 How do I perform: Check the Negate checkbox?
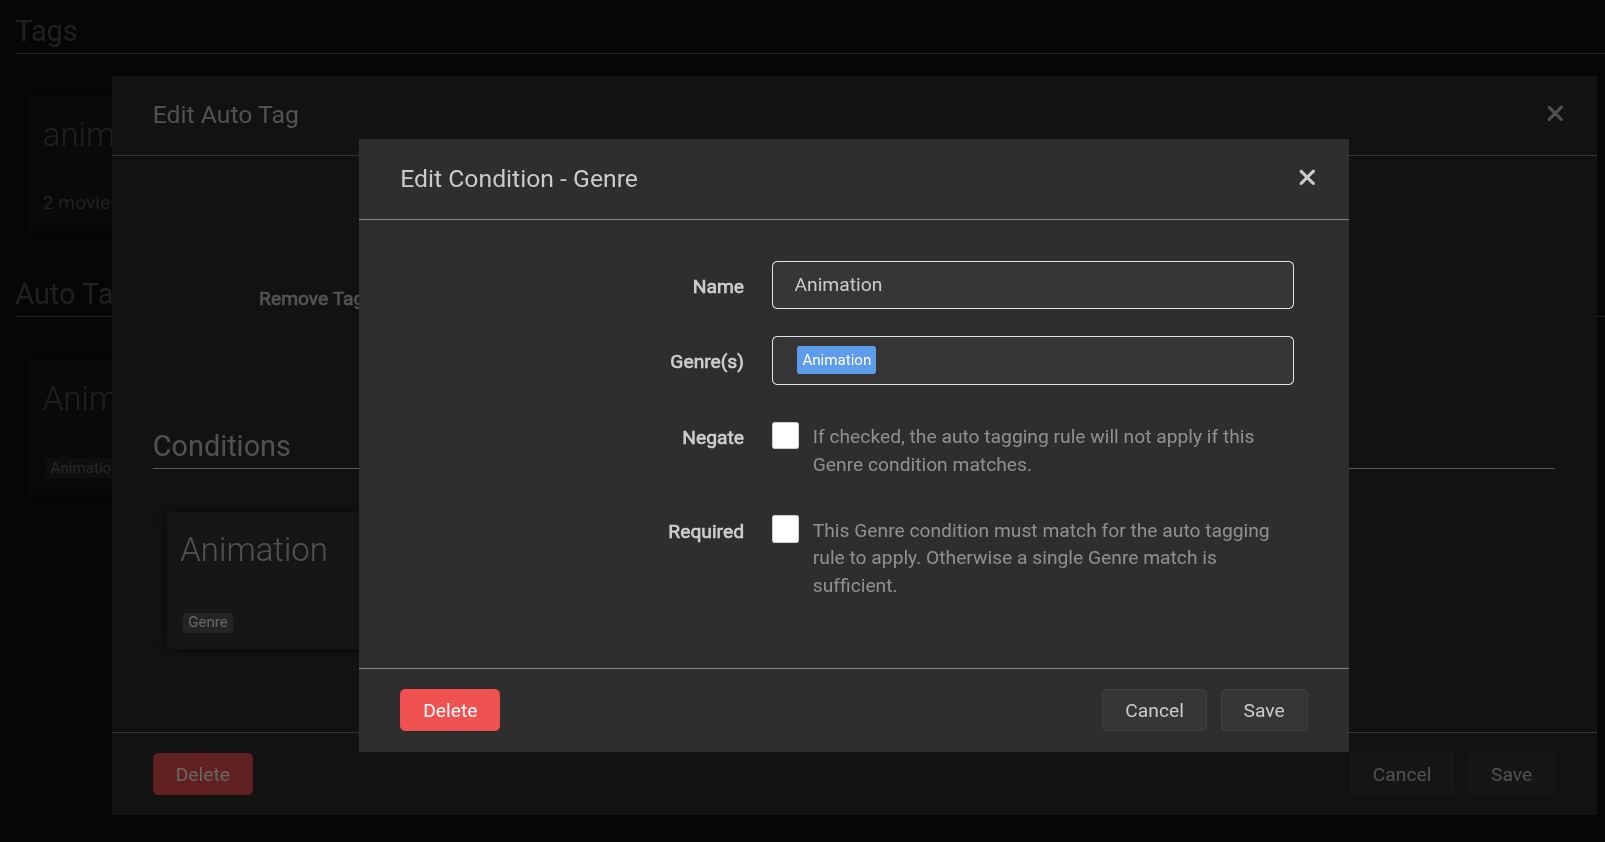click(x=785, y=436)
